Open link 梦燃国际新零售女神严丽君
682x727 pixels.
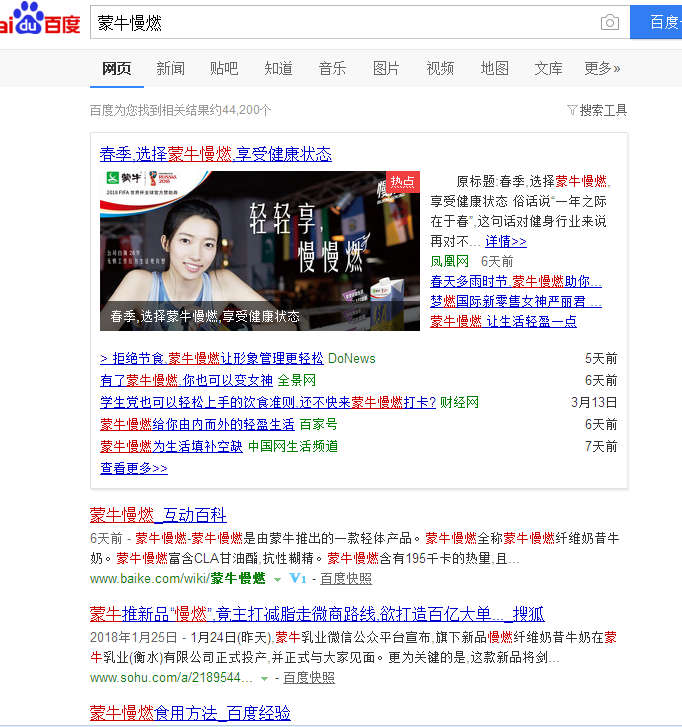click(x=516, y=301)
